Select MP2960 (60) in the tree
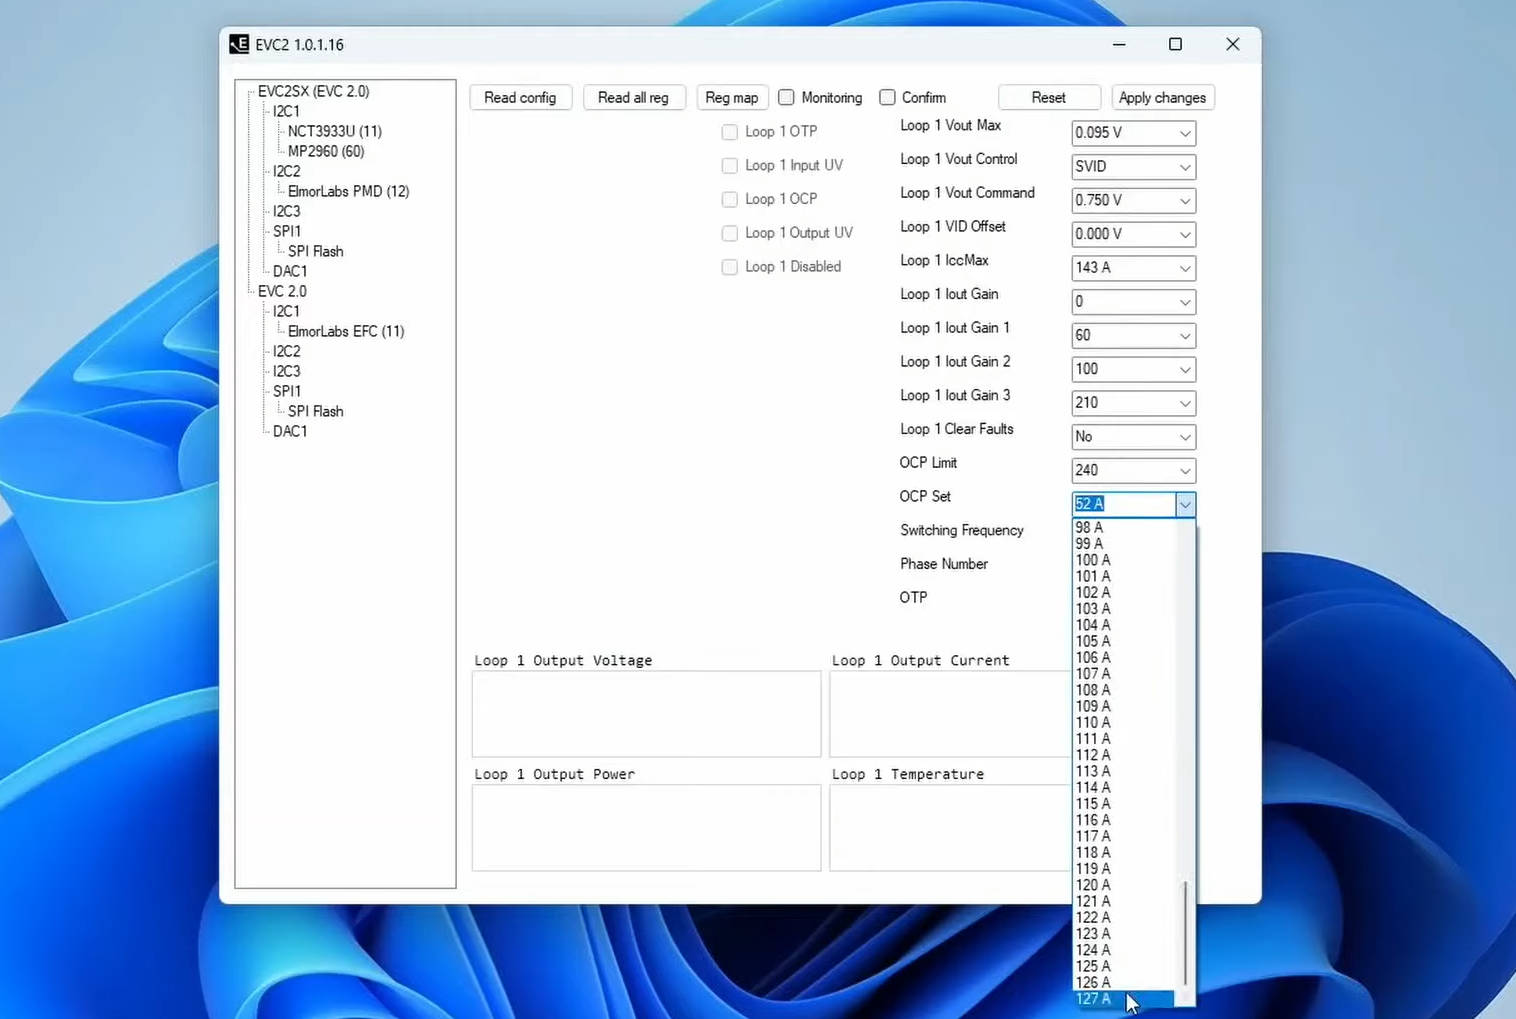Viewport: 1516px width, 1019px height. coord(326,151)
